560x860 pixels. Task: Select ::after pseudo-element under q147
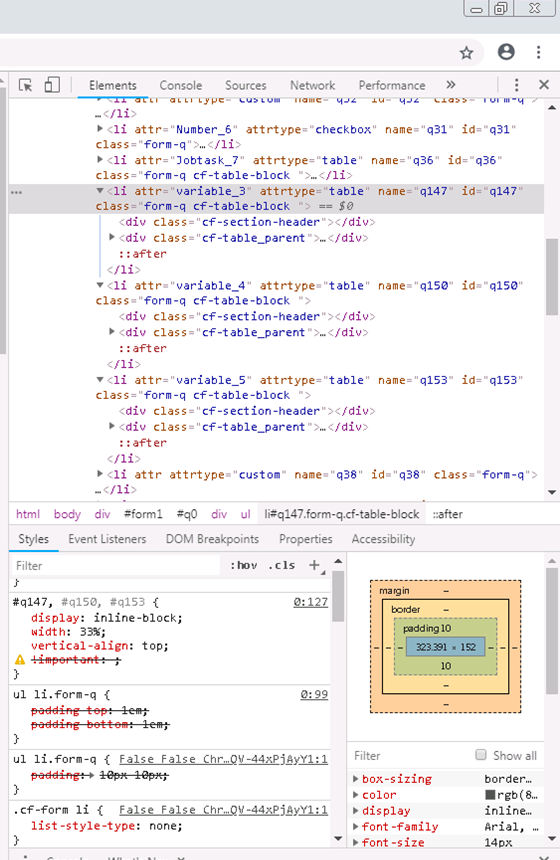point(143,254)
